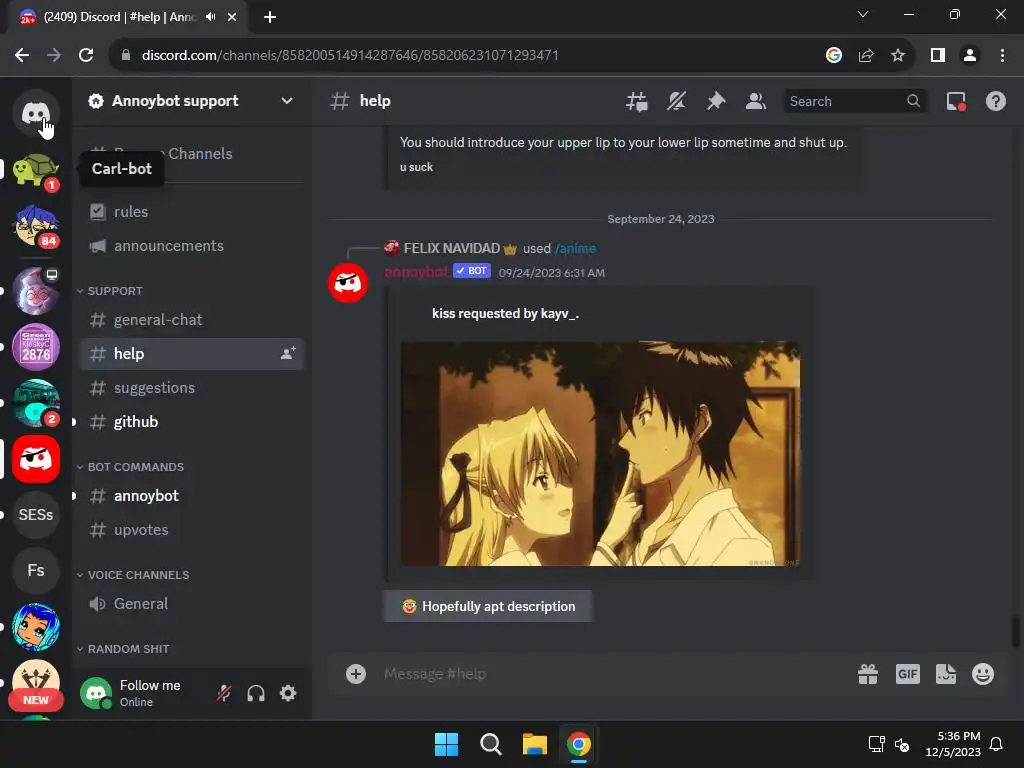The height and width of the screenshot is (768, 1024).
Task: Open Windows taskbar search
Action: click(x=490, y=744)
